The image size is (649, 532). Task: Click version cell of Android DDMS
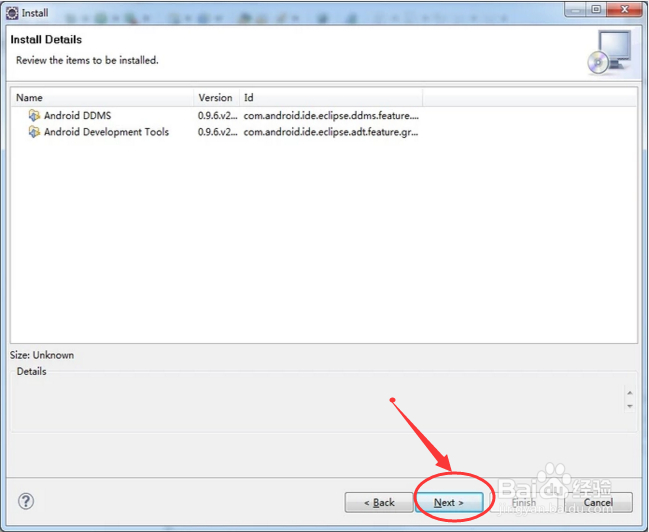coord(217,116)
